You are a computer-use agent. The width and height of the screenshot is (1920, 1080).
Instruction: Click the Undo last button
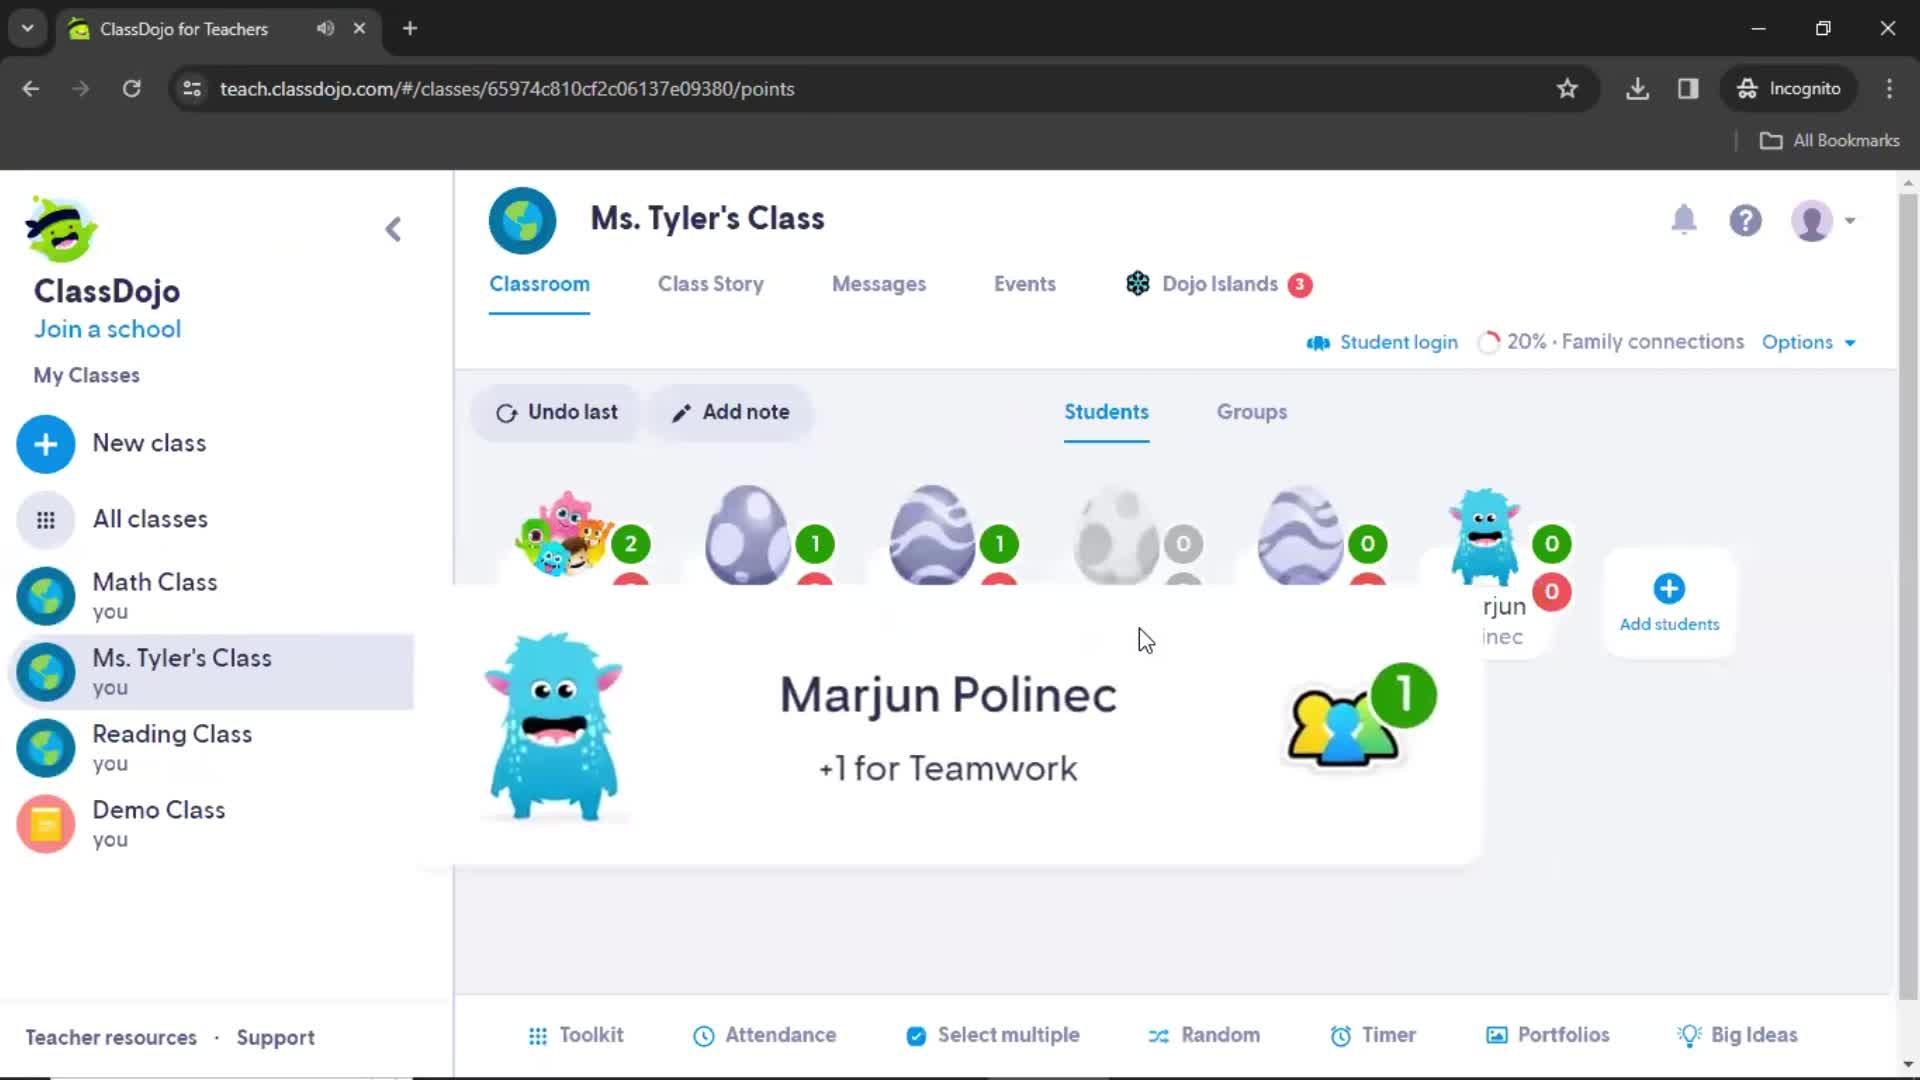click(555, 411)
